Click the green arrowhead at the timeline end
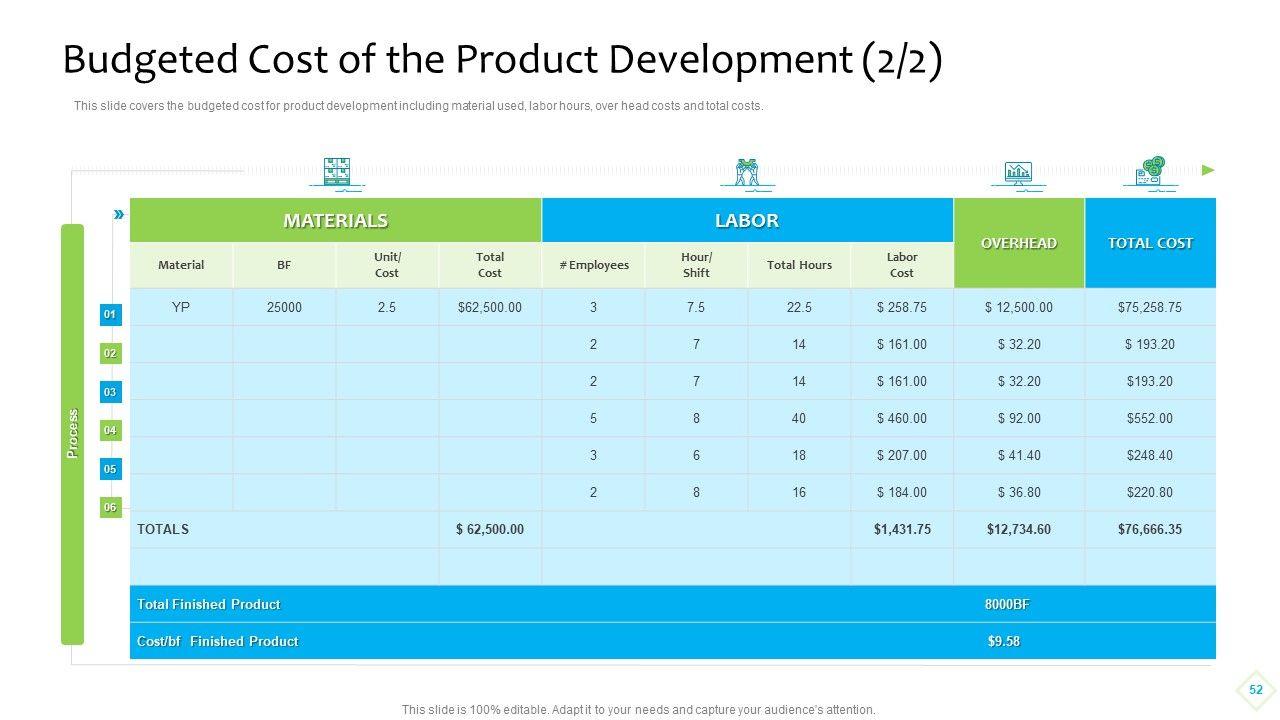1280x720 pixels. [x=1208, y=170]
